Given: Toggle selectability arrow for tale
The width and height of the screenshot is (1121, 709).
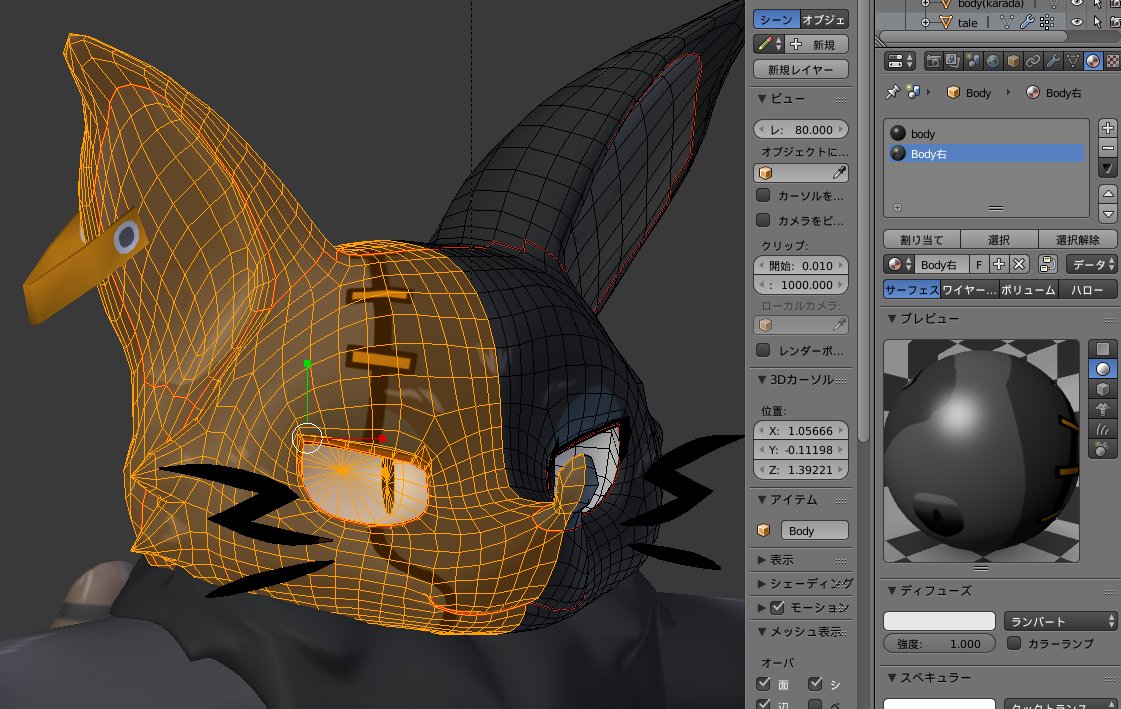Looking at the screenshot, I should [x=1097, y=22].
